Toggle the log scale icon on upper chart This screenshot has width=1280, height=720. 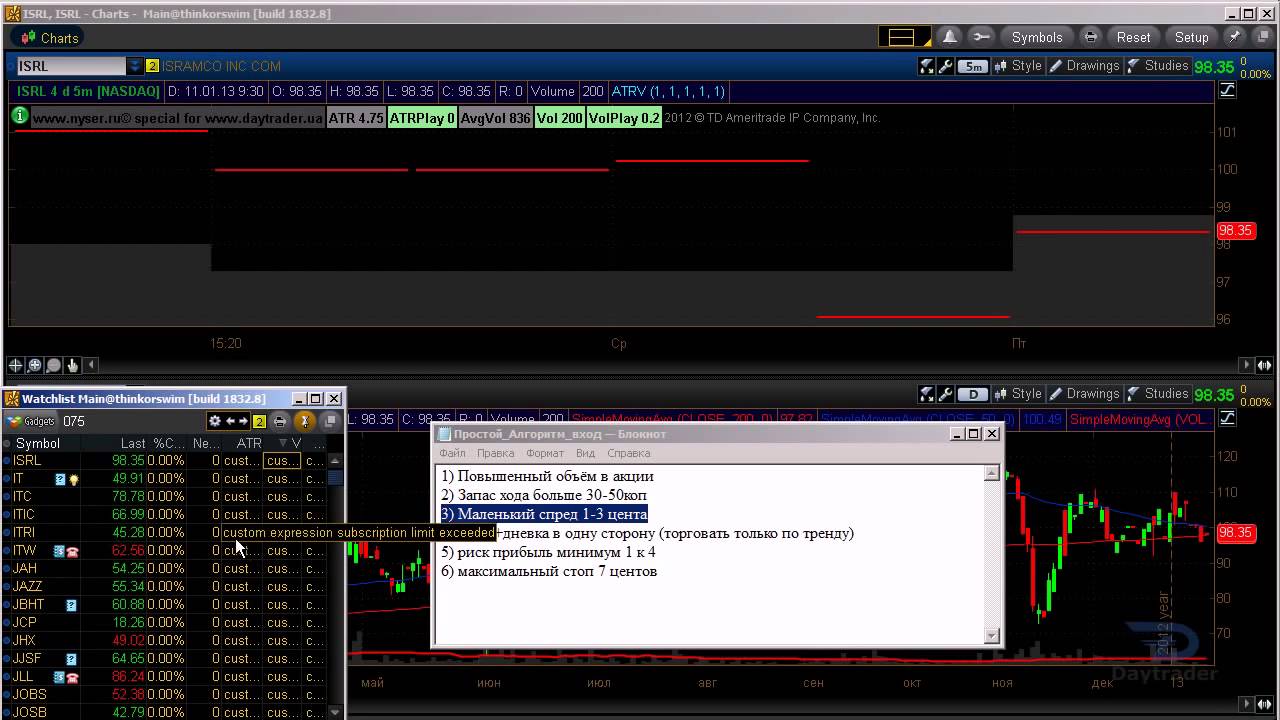(x=1227, y=90)
